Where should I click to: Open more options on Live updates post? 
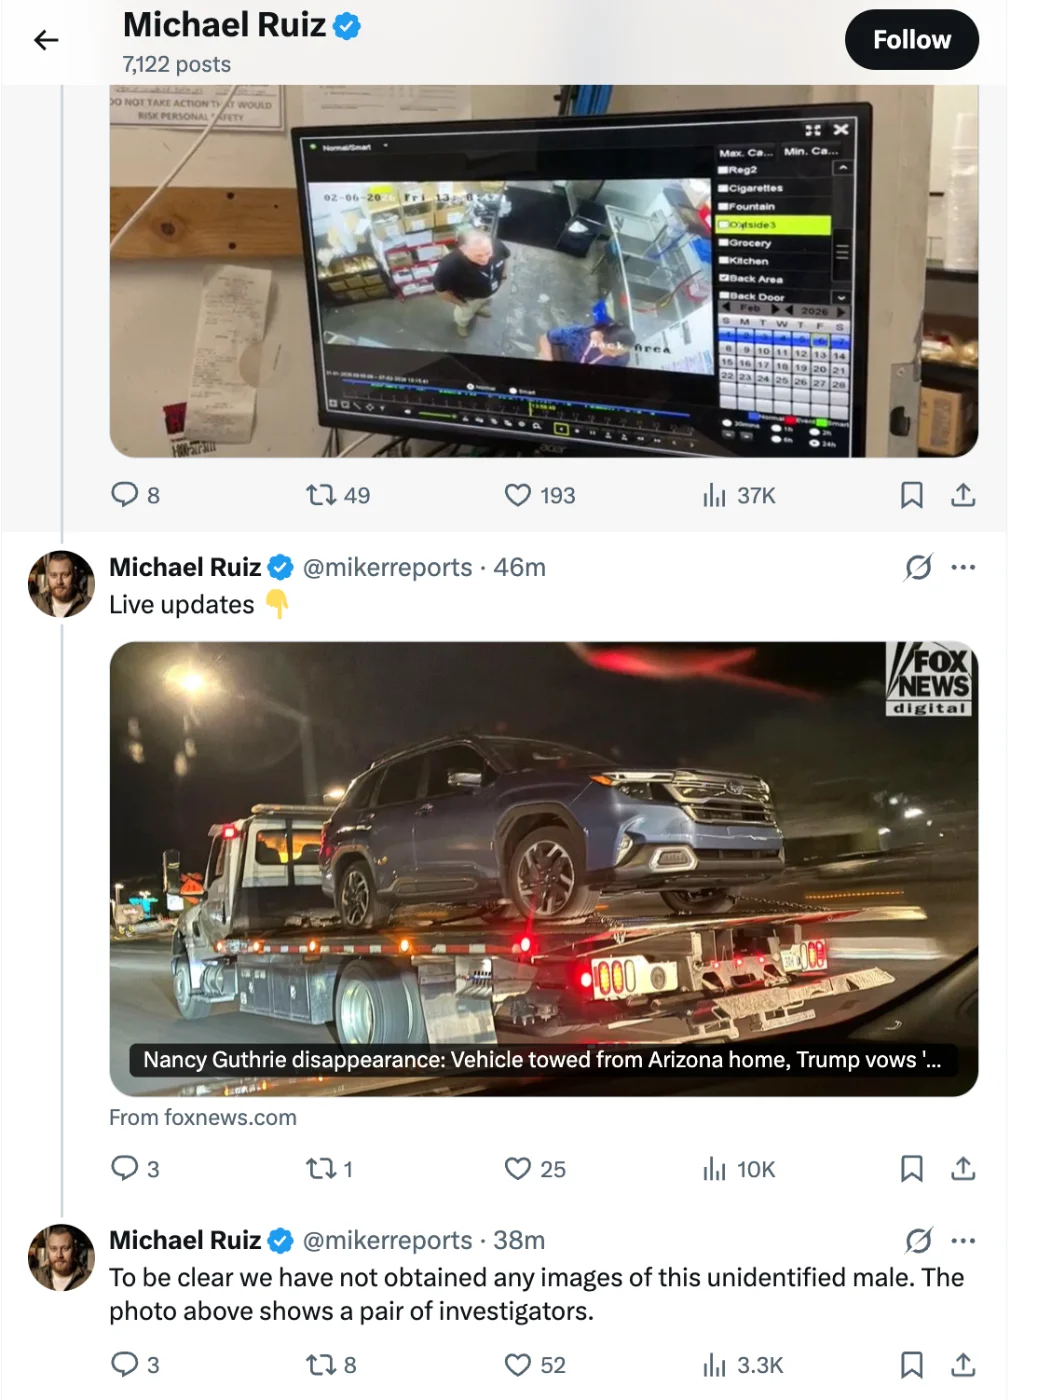963,567
